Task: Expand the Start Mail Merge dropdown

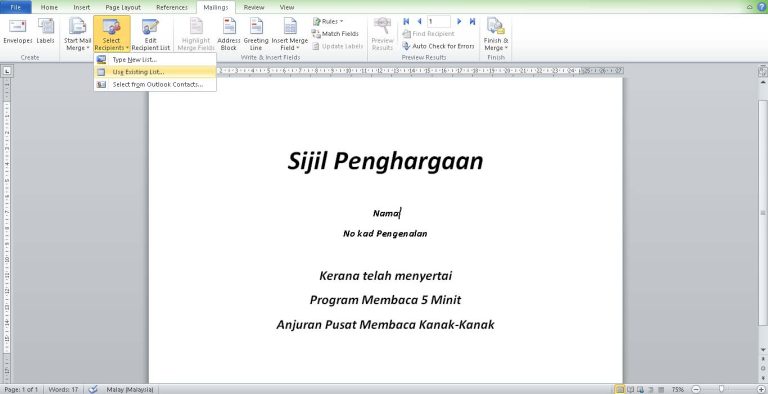Action: point(77,33)
